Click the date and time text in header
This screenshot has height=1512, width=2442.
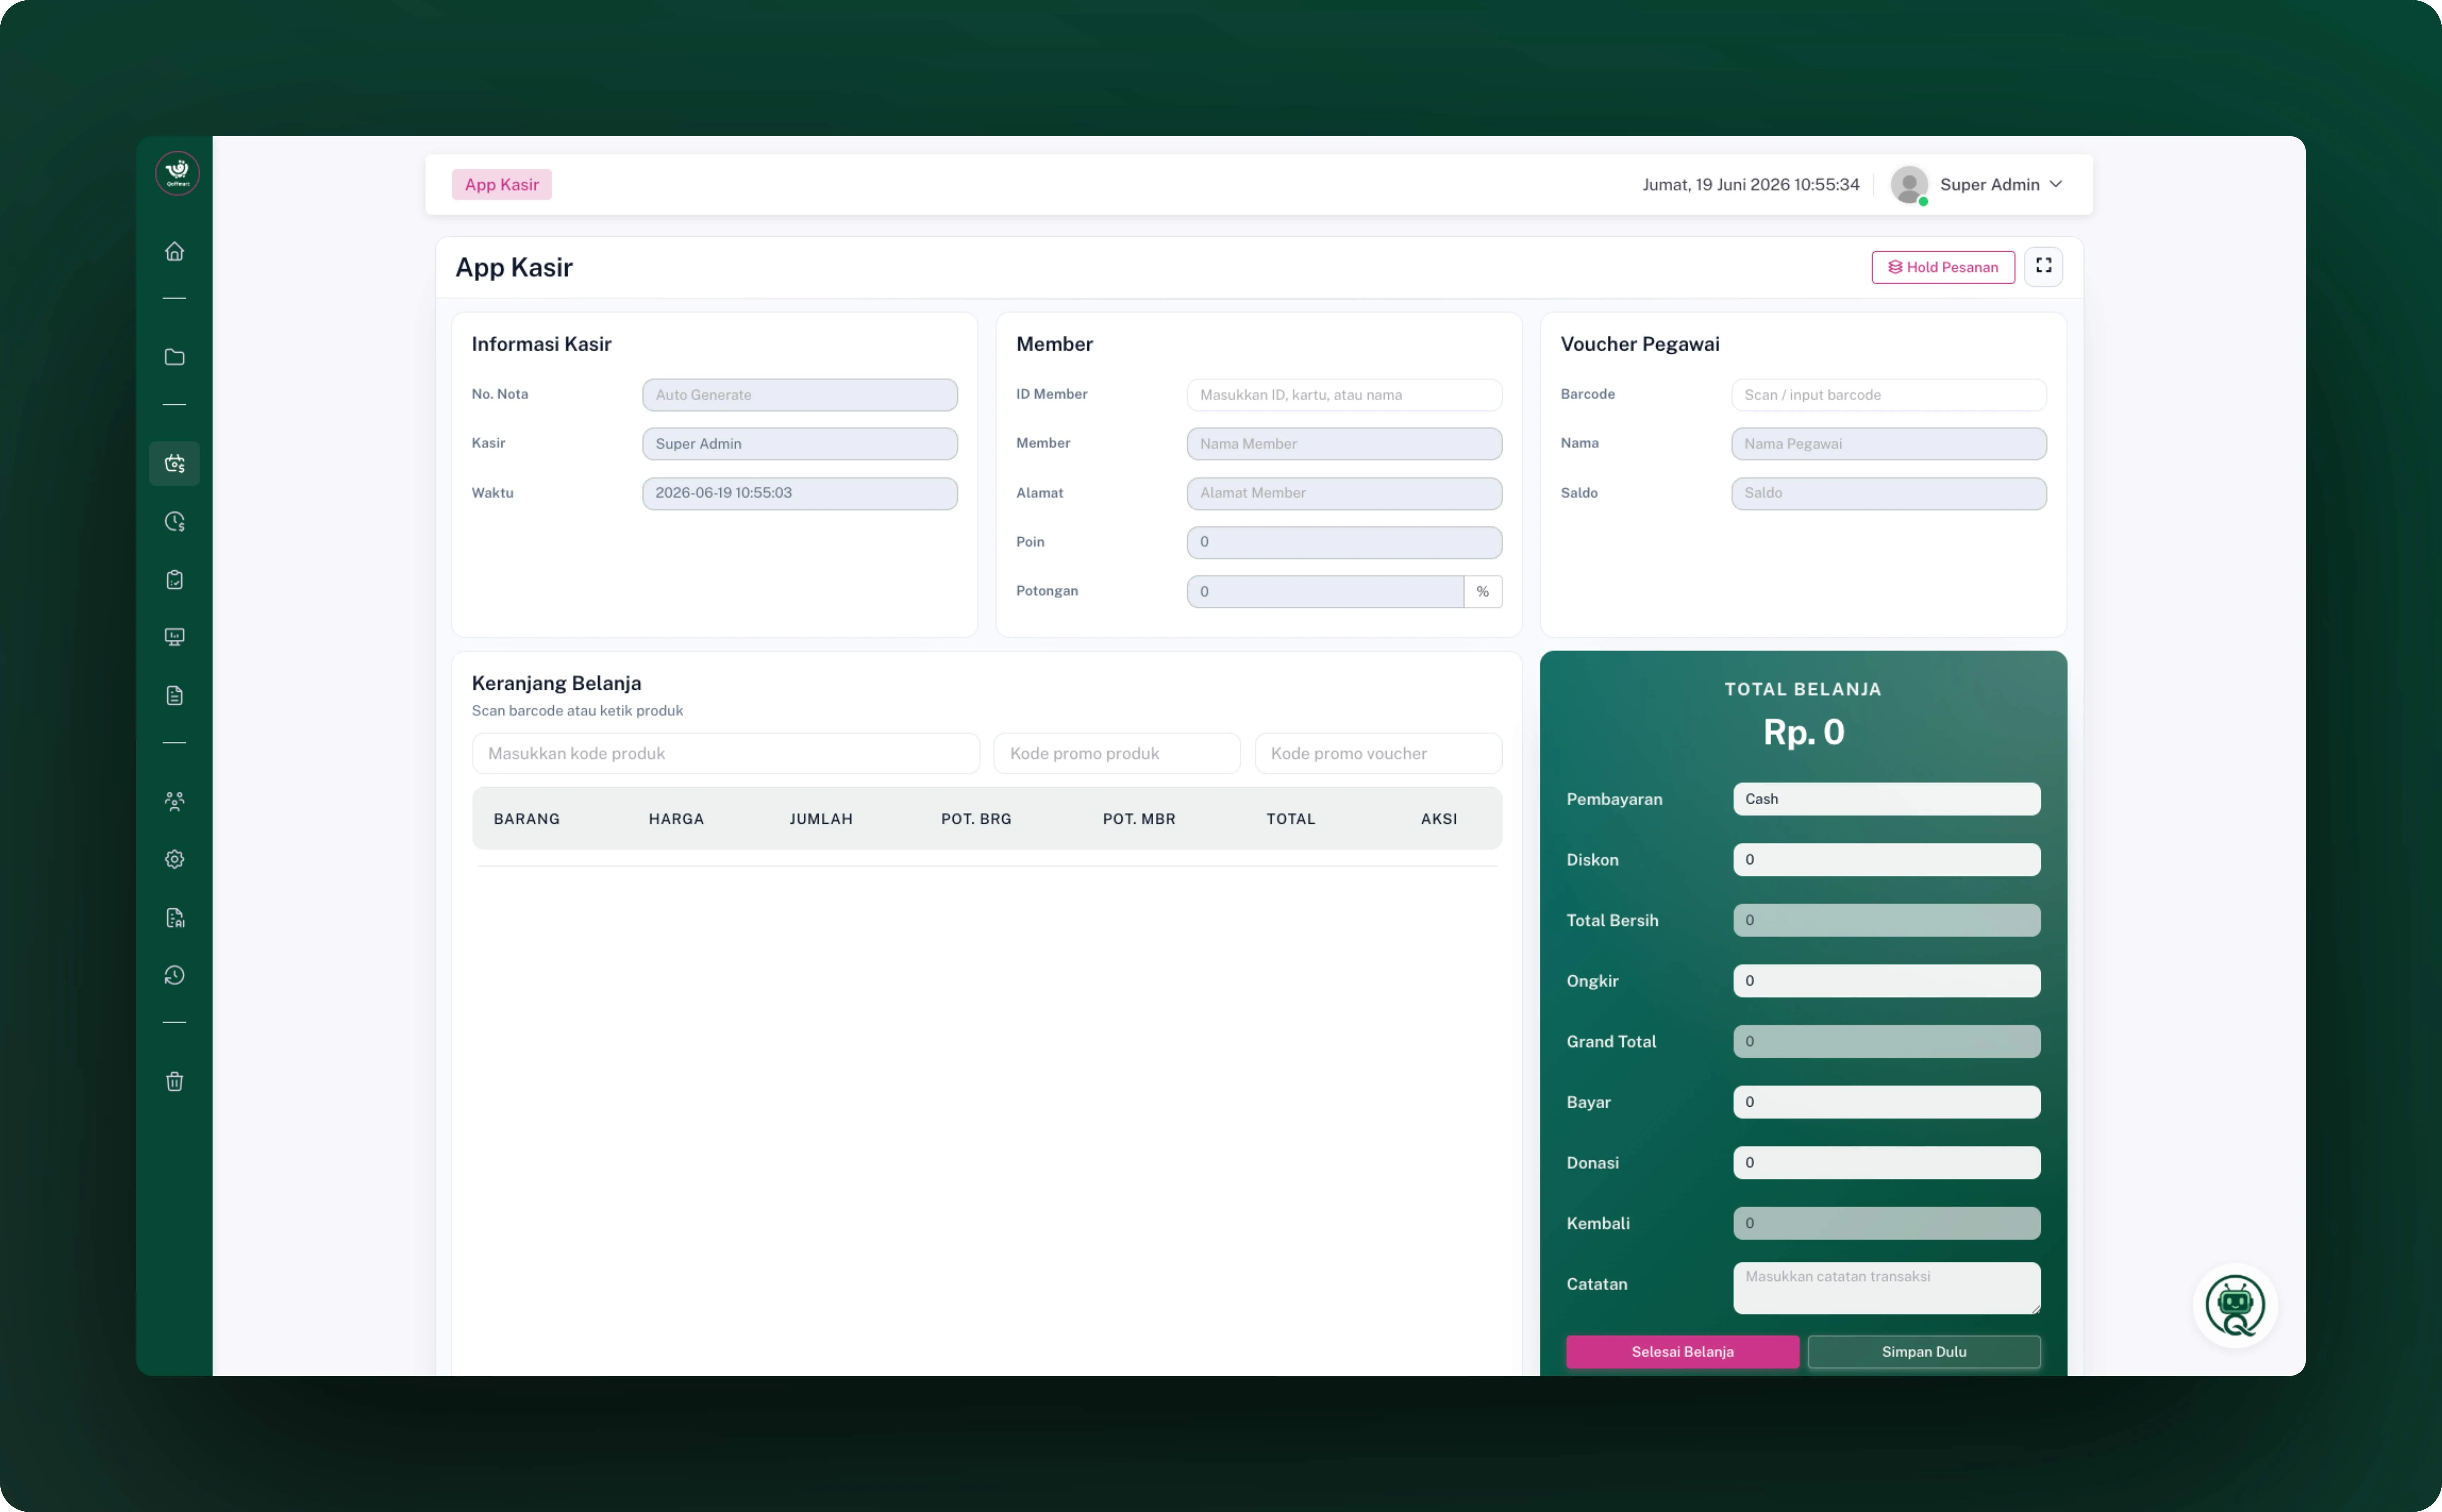click(1751, 185)
